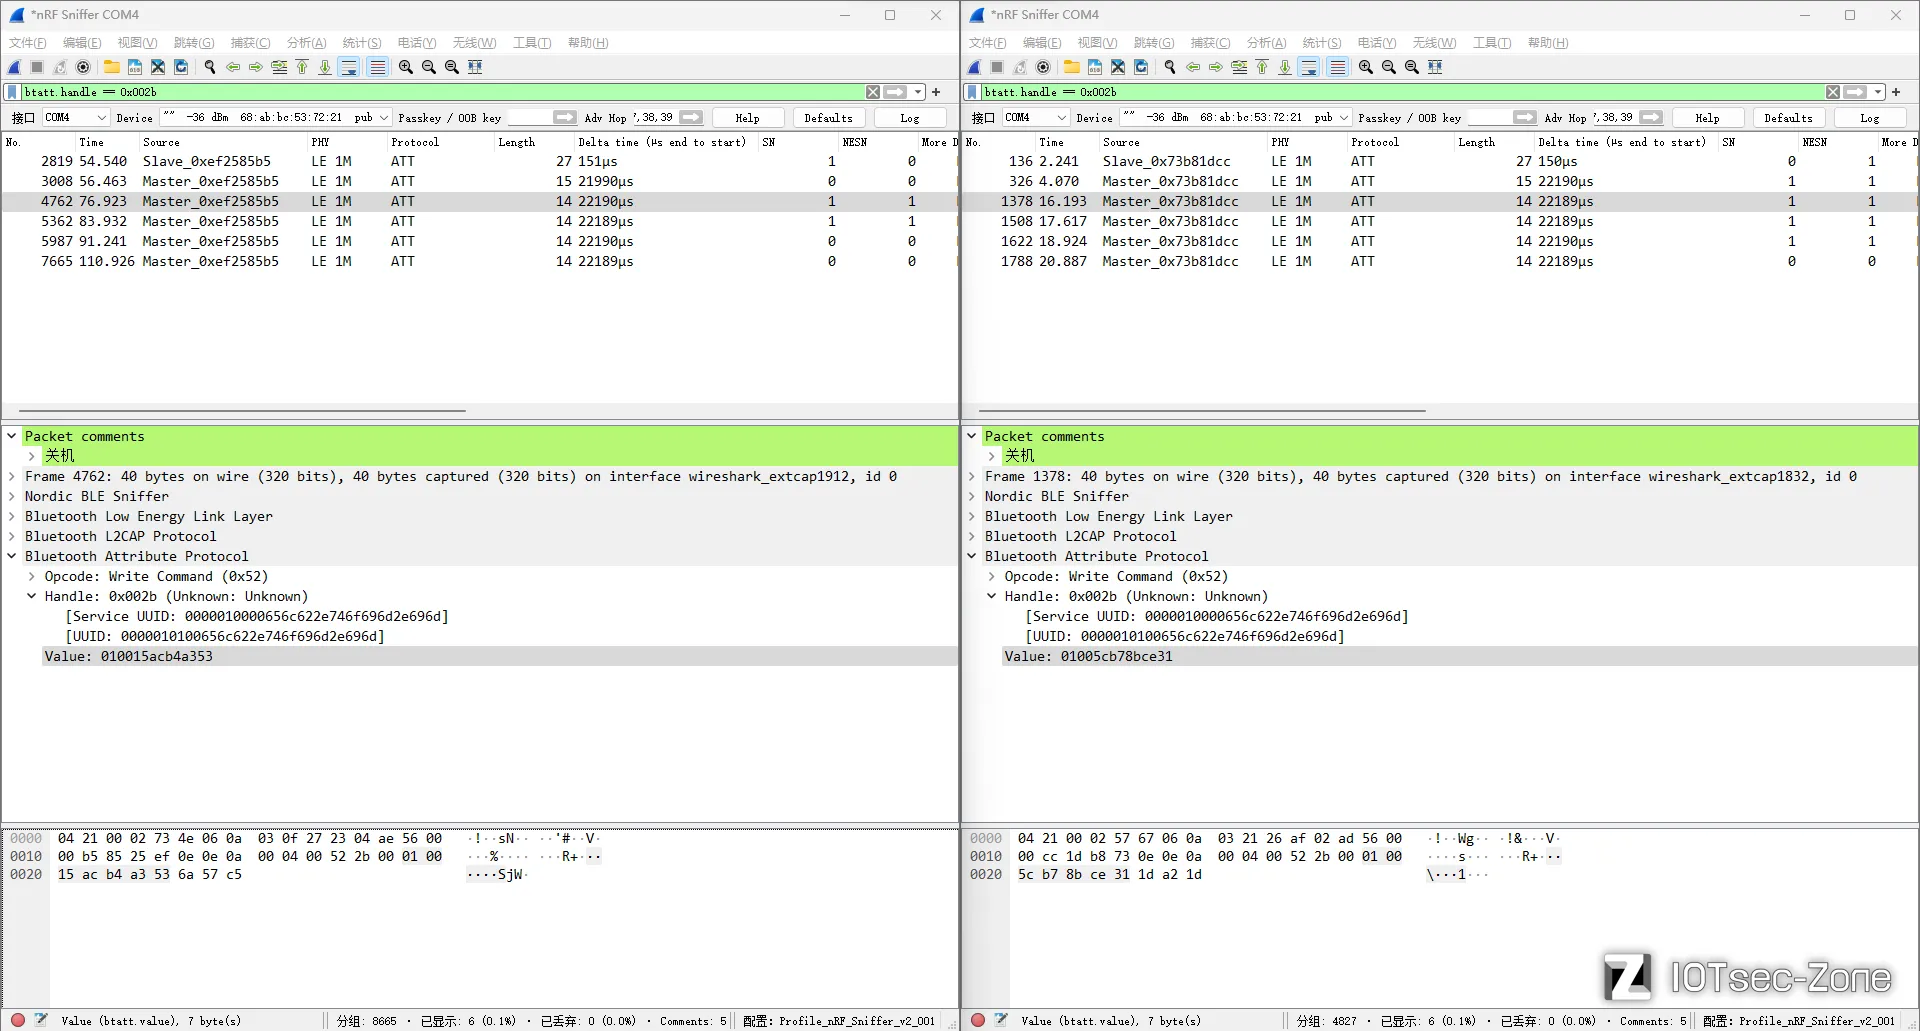Open Device selector dropdown in left window
1920x1031 pixels.
pyautogui.click(x=275, y=118)
